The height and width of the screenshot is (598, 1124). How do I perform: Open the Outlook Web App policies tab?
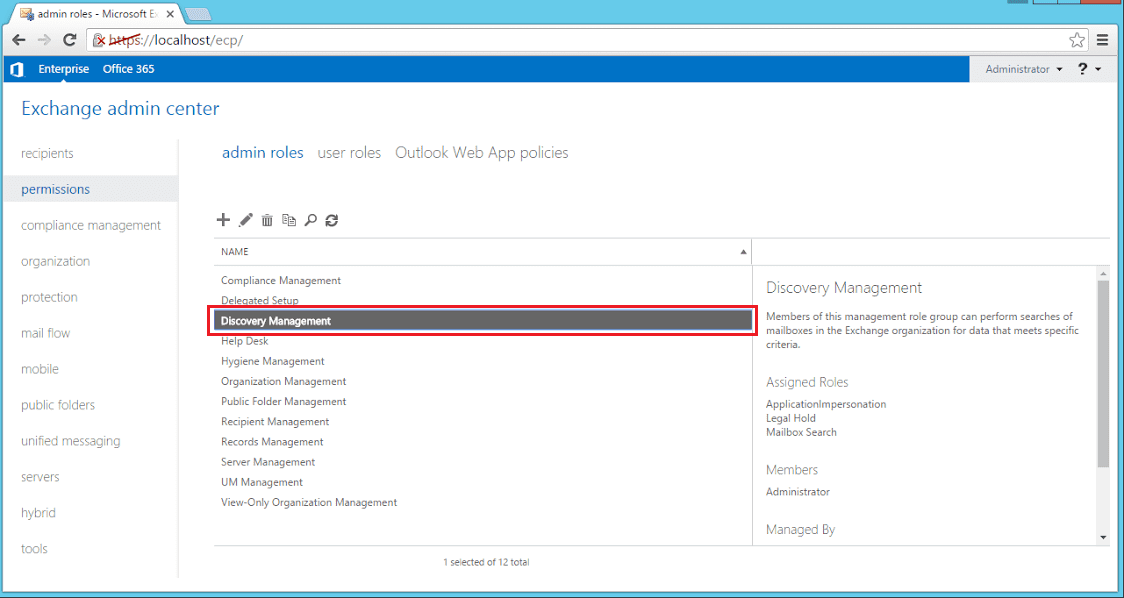pos(481,152)
